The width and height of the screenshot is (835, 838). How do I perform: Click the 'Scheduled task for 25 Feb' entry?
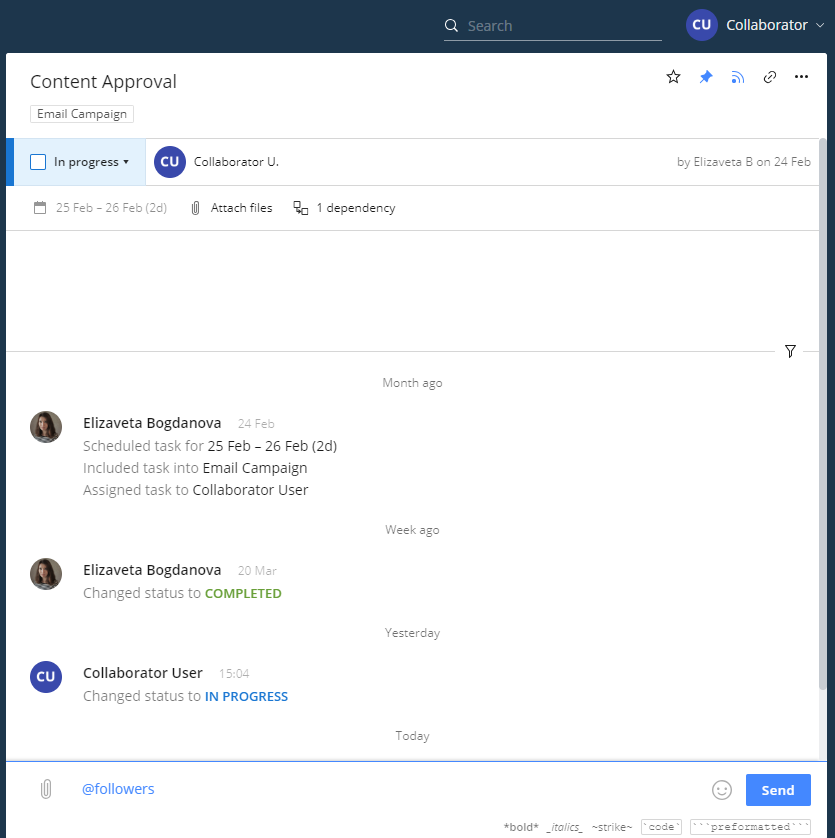(x=210, y=446)
